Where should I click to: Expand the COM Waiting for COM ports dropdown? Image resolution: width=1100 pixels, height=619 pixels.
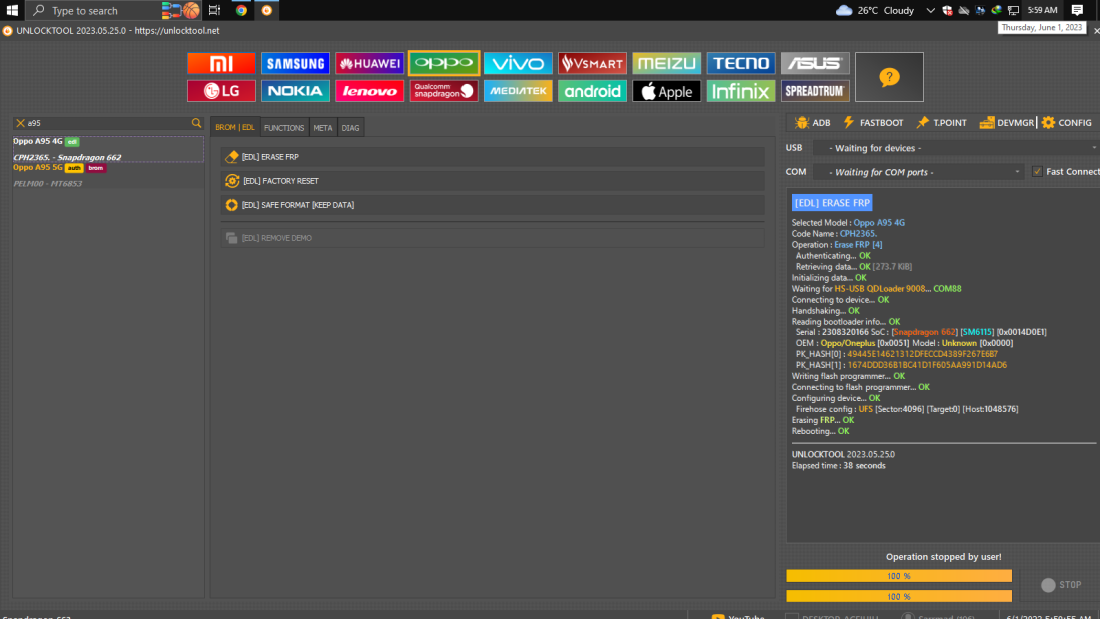918,172
